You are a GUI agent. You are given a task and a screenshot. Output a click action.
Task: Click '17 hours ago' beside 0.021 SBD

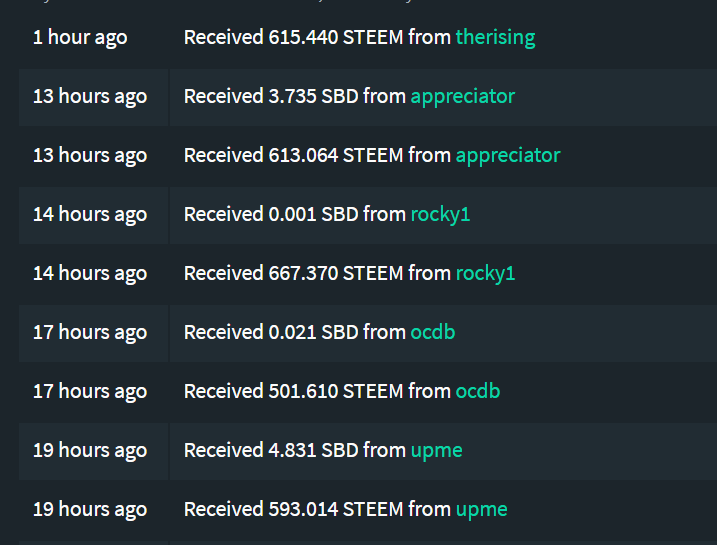click(90, 332)
